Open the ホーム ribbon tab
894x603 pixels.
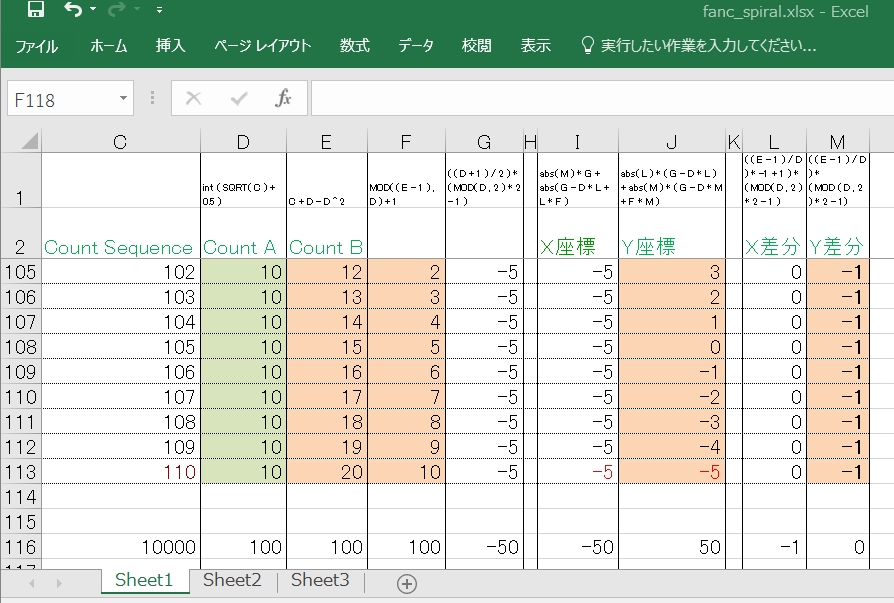[108, 46]
